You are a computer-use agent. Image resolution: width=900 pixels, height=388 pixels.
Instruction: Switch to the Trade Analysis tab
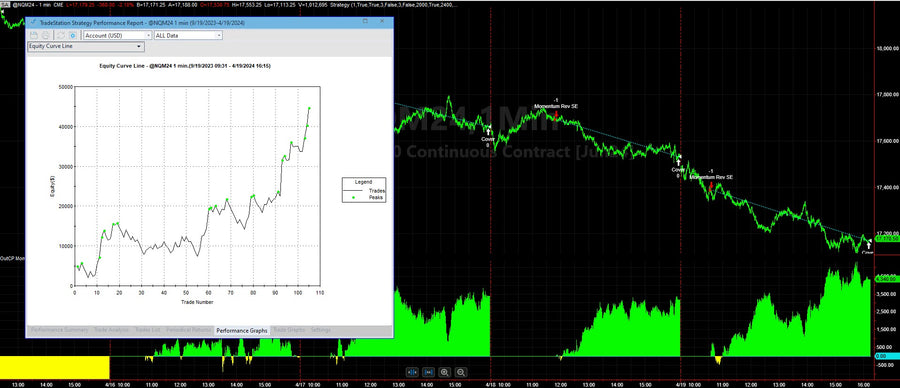[111, 331]
